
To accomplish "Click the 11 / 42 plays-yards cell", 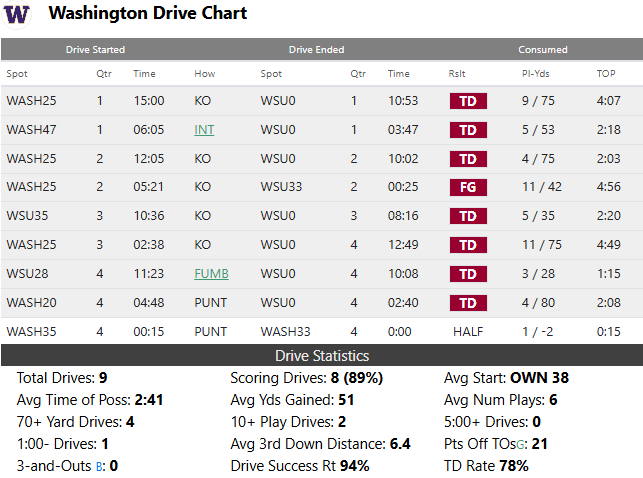I will [542, 187].
